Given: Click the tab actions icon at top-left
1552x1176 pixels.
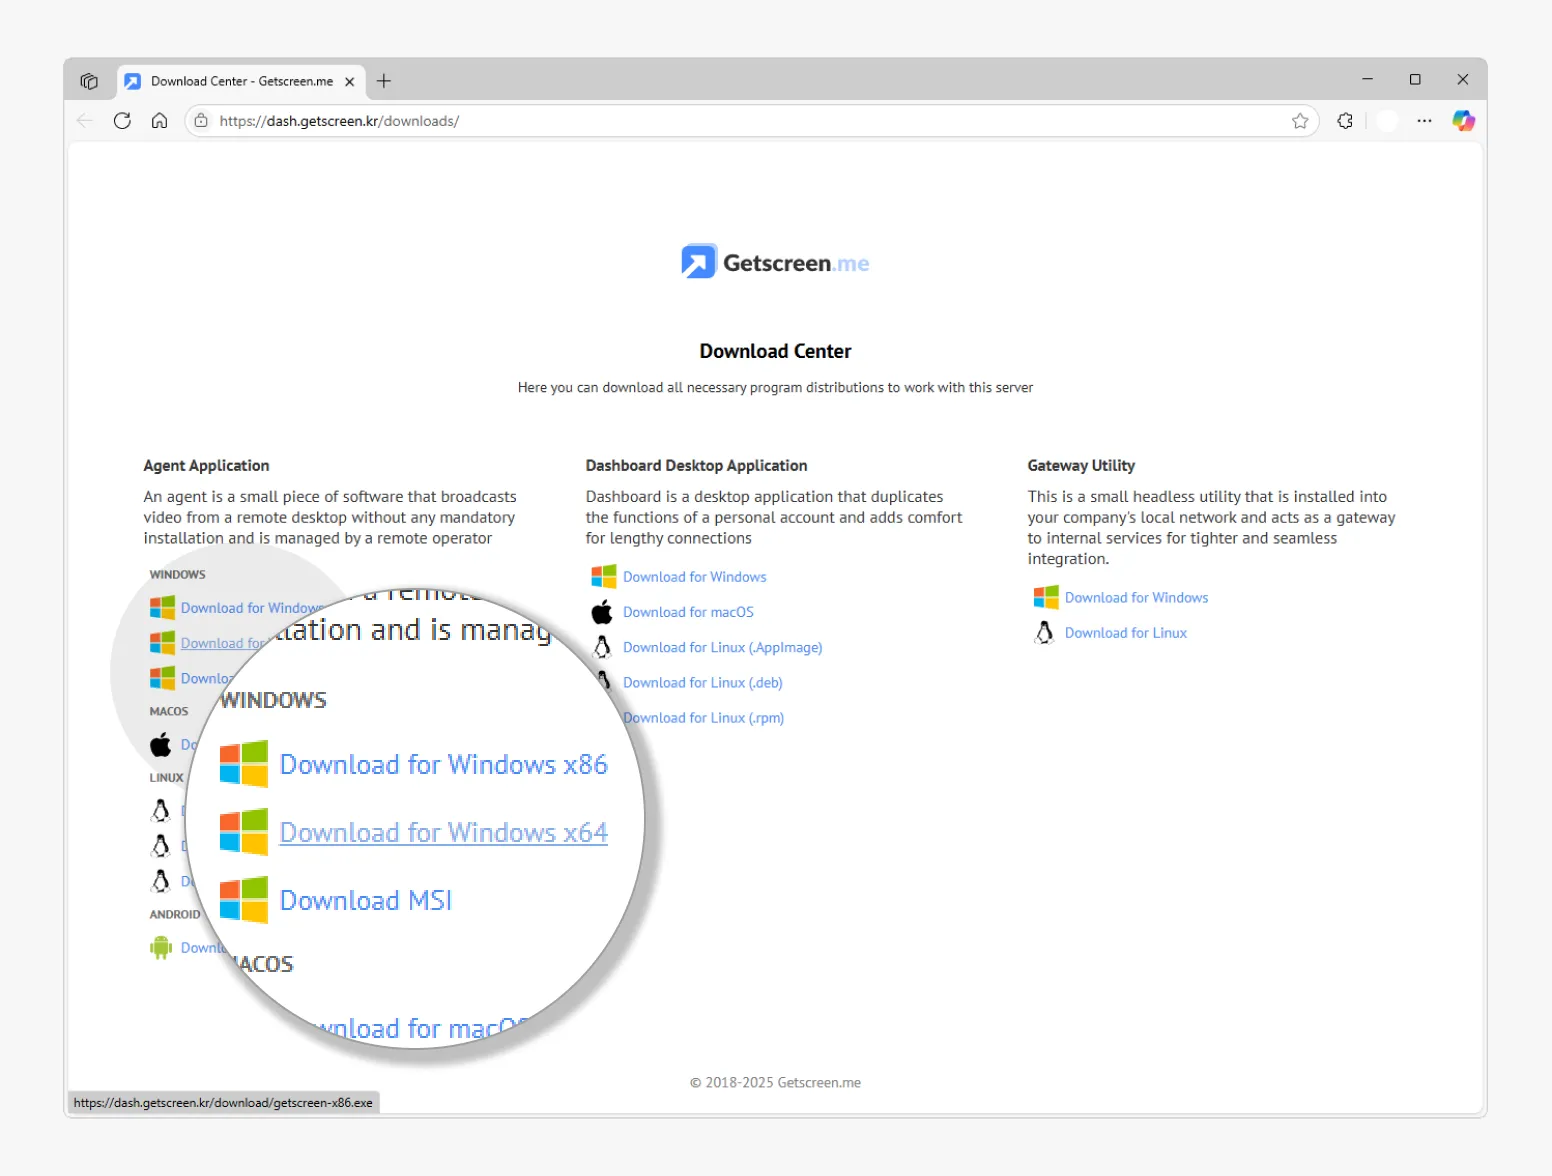Looking at the screenshot, I should 89,81.
